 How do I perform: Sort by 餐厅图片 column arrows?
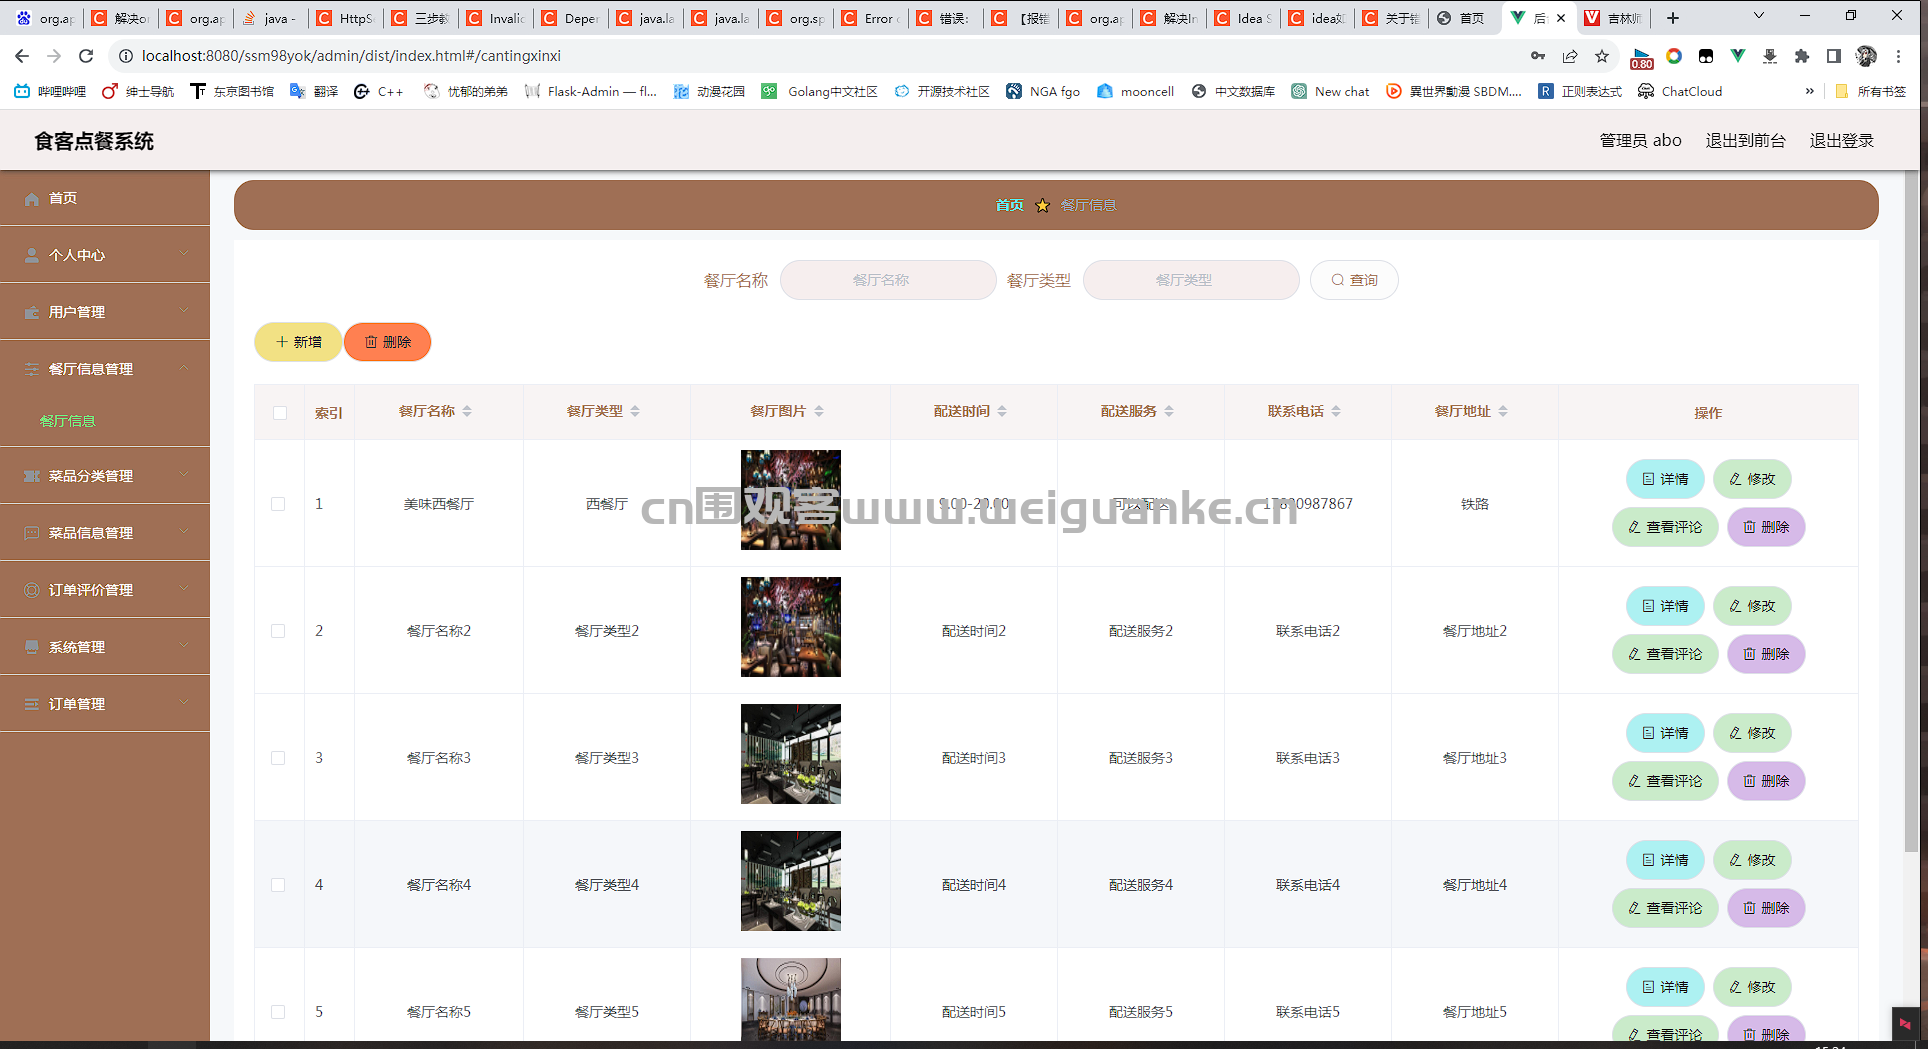click(819, 411)
